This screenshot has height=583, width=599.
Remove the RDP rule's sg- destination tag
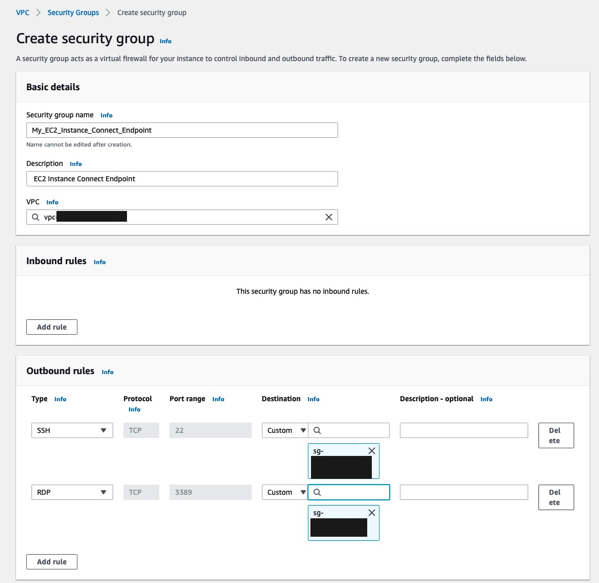point(371,513)
